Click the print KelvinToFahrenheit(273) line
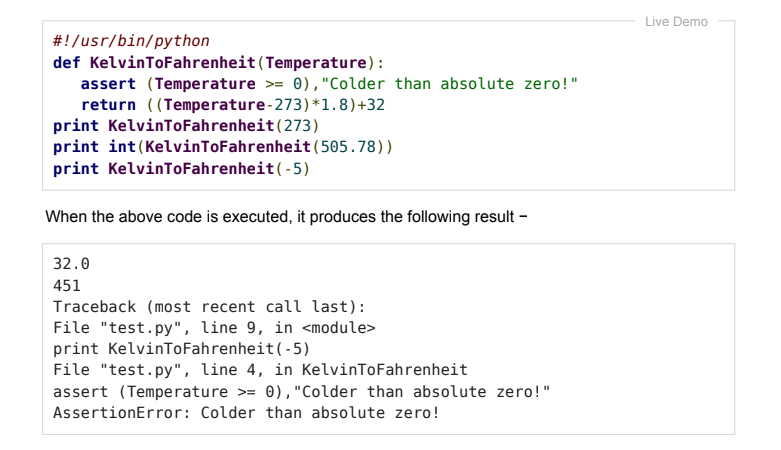This screenshot has height=450, width=781. (186, 126)
